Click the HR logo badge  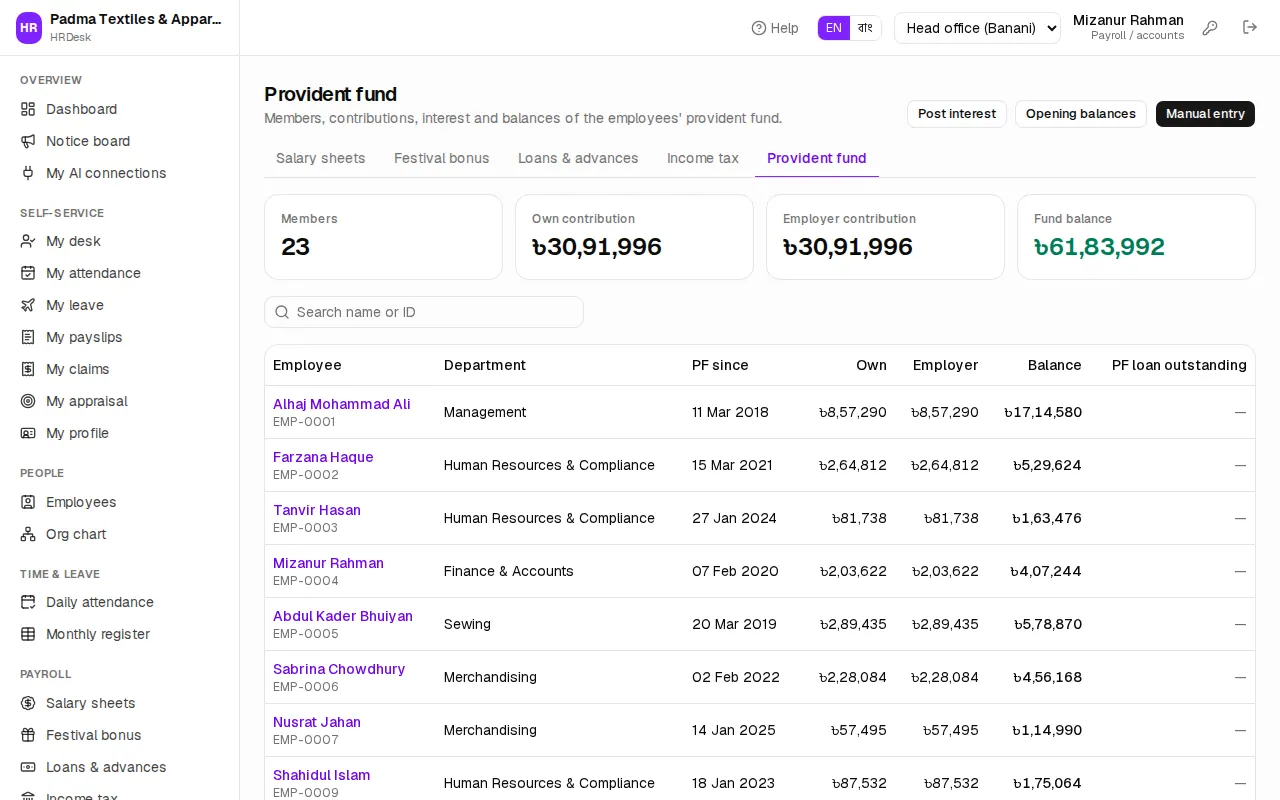[29, 28]
